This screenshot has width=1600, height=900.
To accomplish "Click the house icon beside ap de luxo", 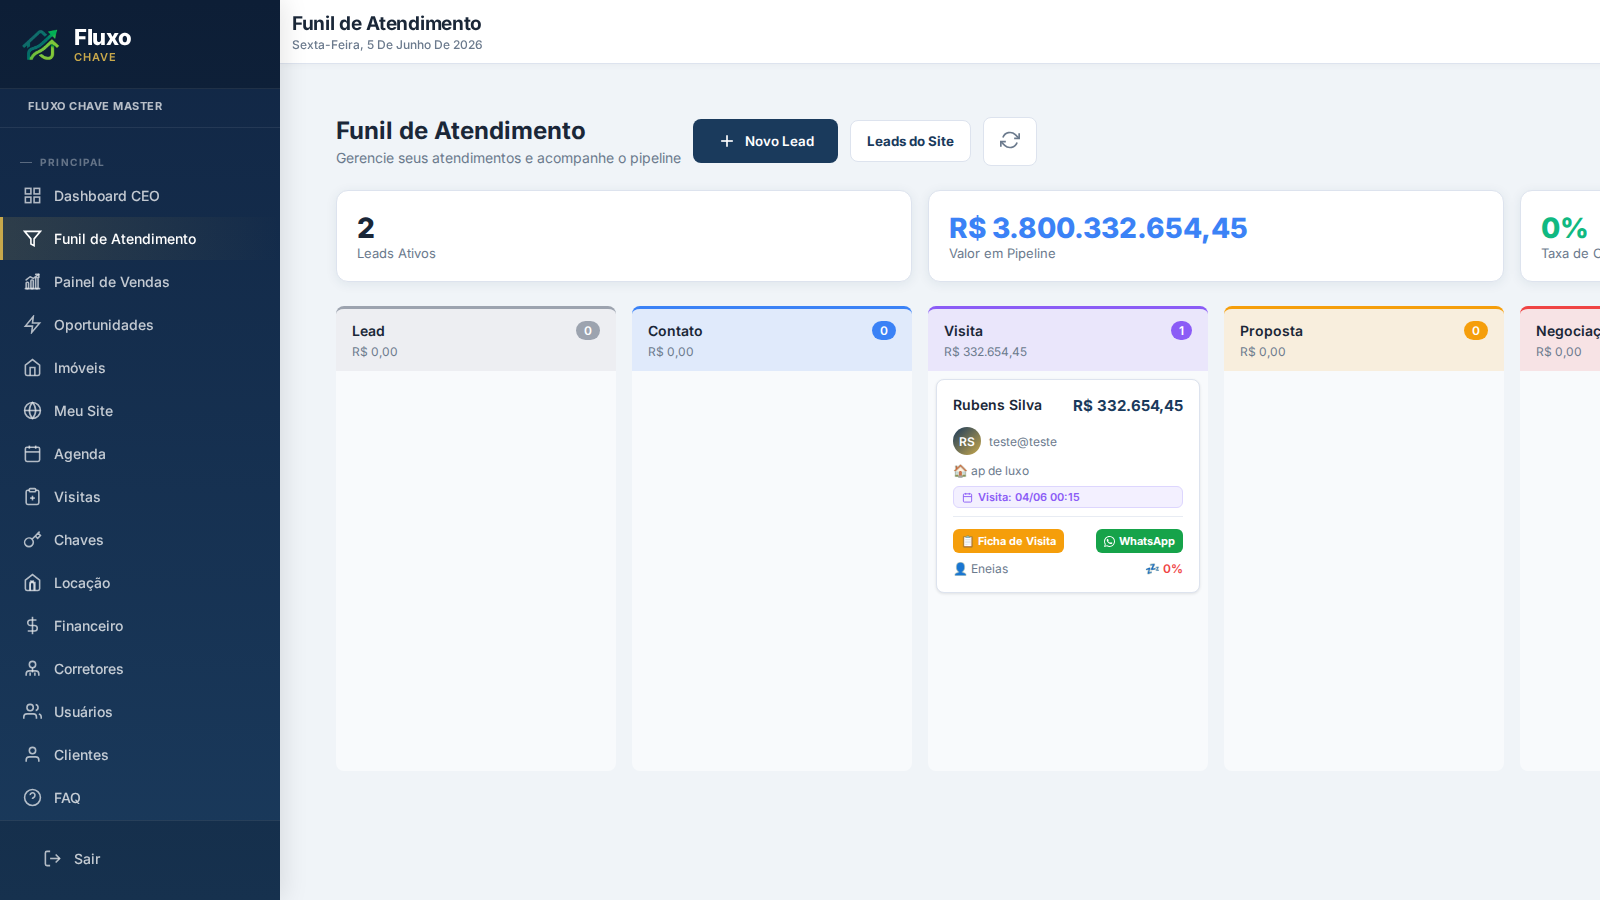I will [x=960, y=471].
